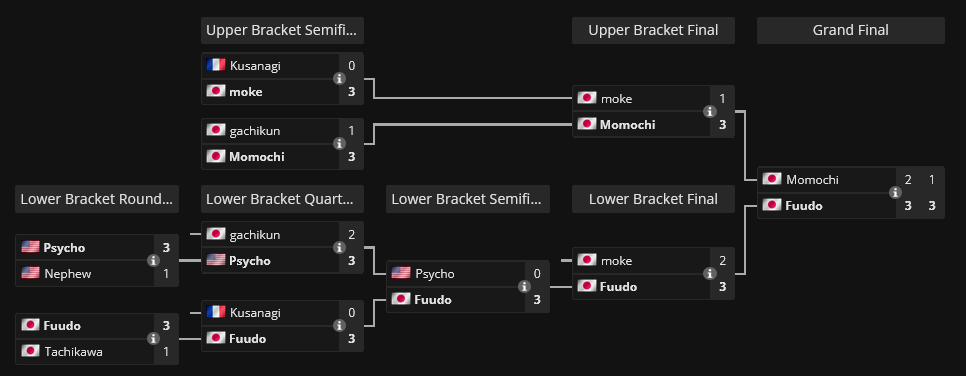Open info icon for Kusanagi vs Fuudo match
This screenshot has height=376, width=966.
tap(339, 325)
